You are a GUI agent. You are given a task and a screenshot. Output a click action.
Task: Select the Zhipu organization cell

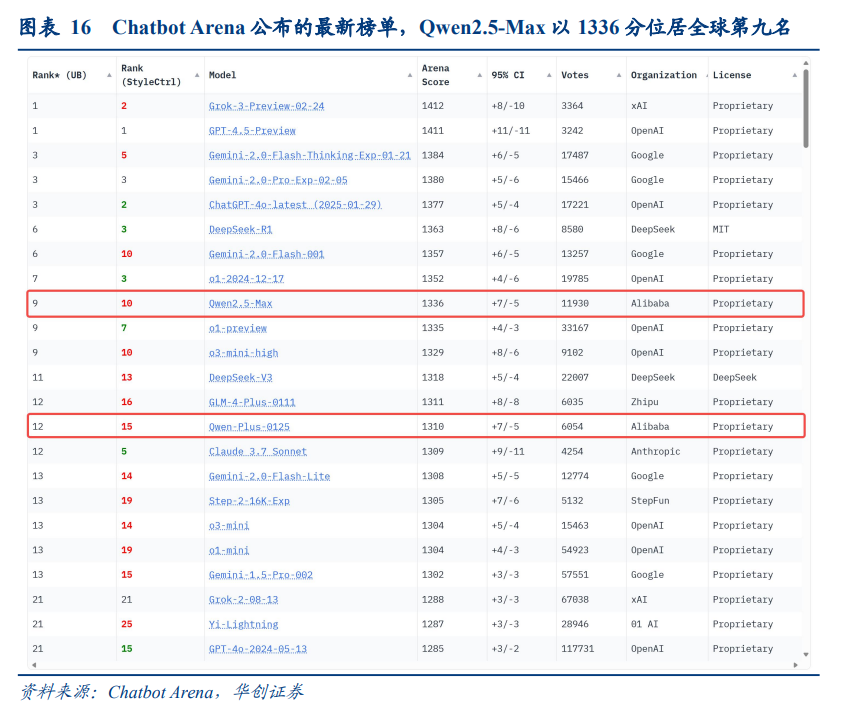[645, 402]
